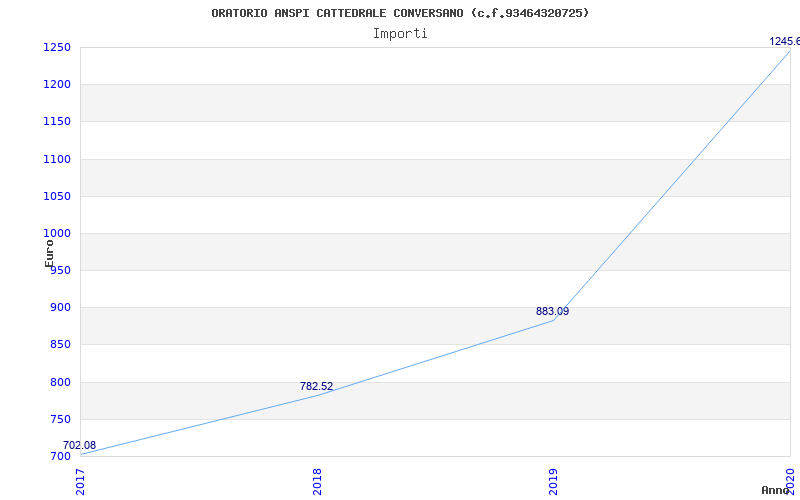Screen dimensions: 800x500
Task: Click the 850 y-axis tick label
Action: tap(60, 345)
